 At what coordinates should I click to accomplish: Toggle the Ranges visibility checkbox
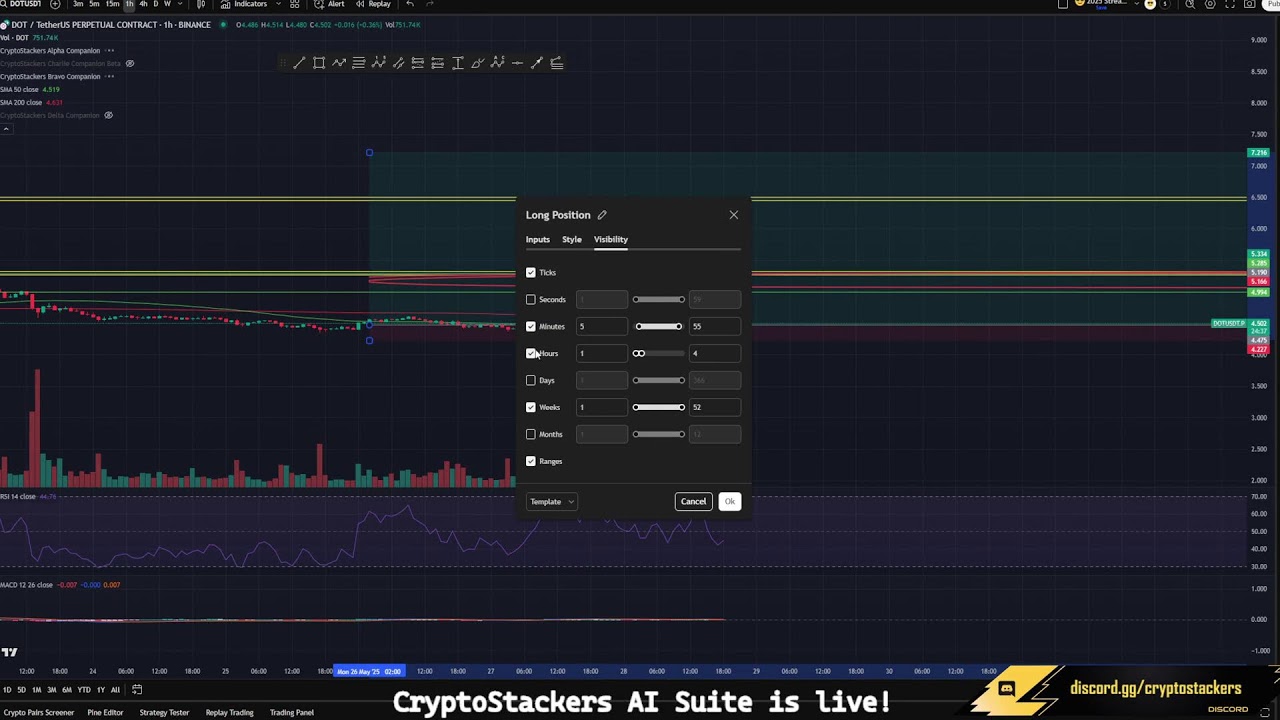(x=531, y=461)
